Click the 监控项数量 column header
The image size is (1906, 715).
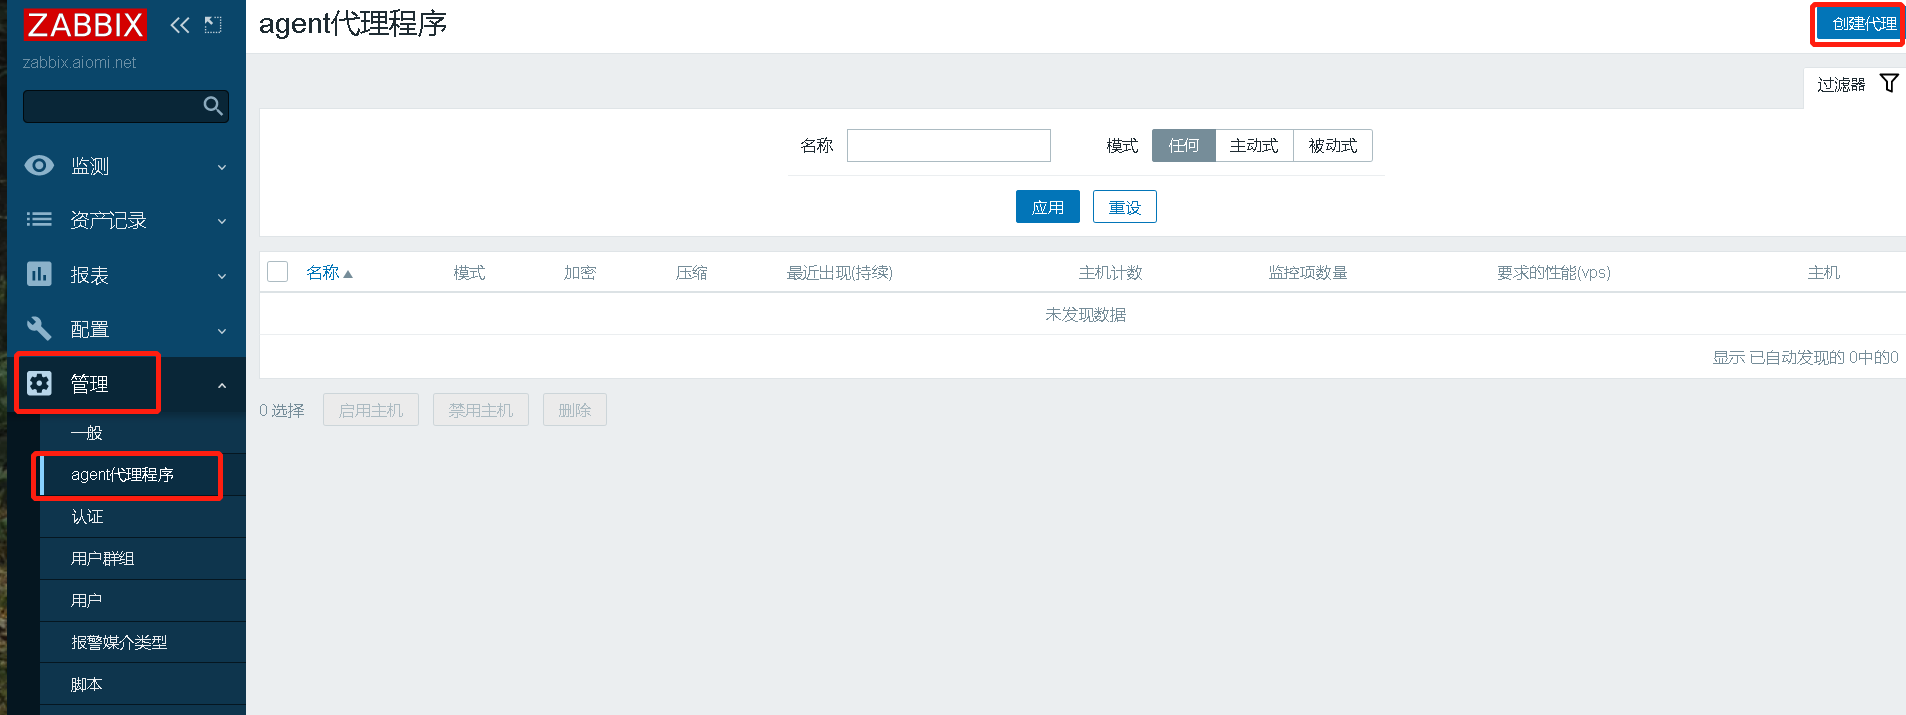1308,272
